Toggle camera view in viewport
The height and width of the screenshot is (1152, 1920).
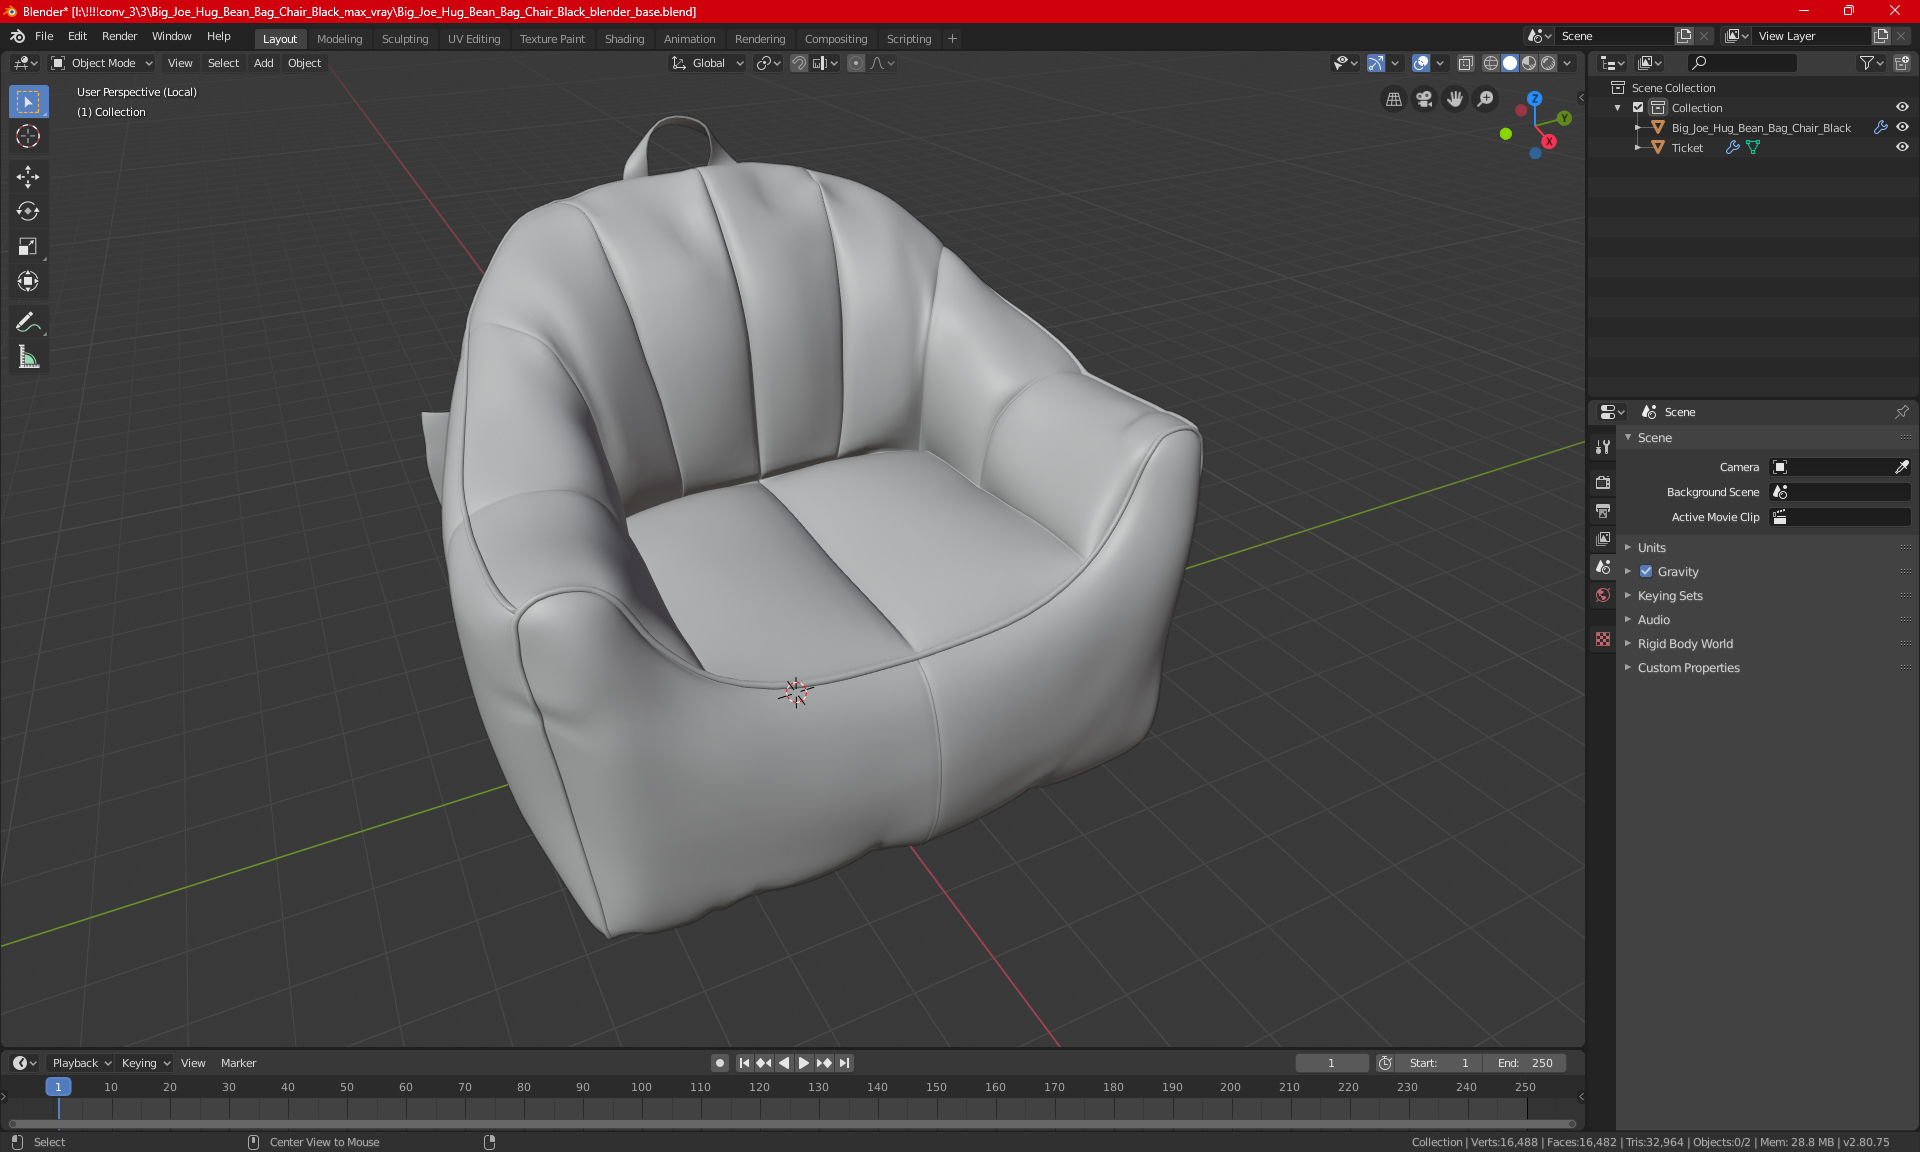click(x=1424, y=99)
